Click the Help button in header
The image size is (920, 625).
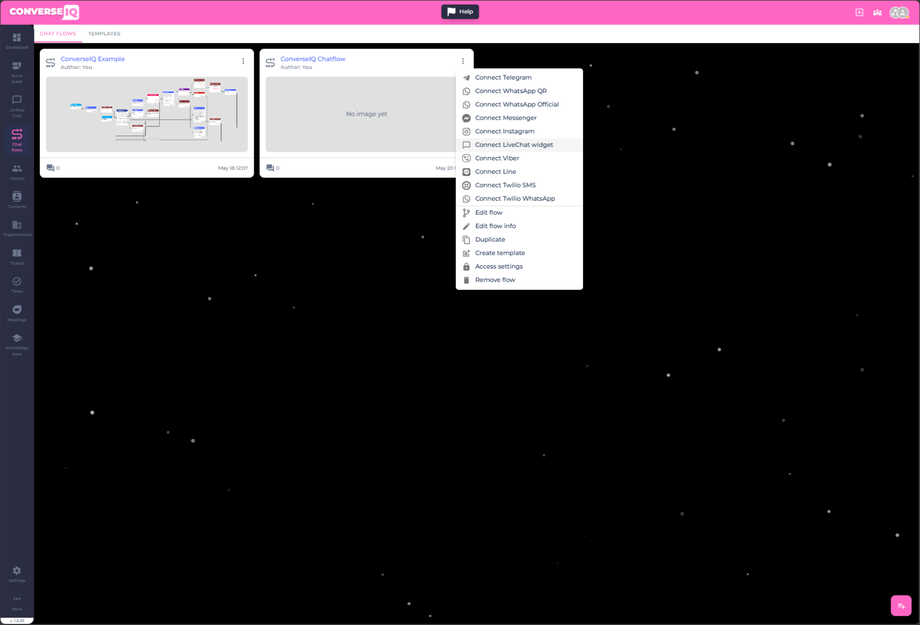[460, 12]
